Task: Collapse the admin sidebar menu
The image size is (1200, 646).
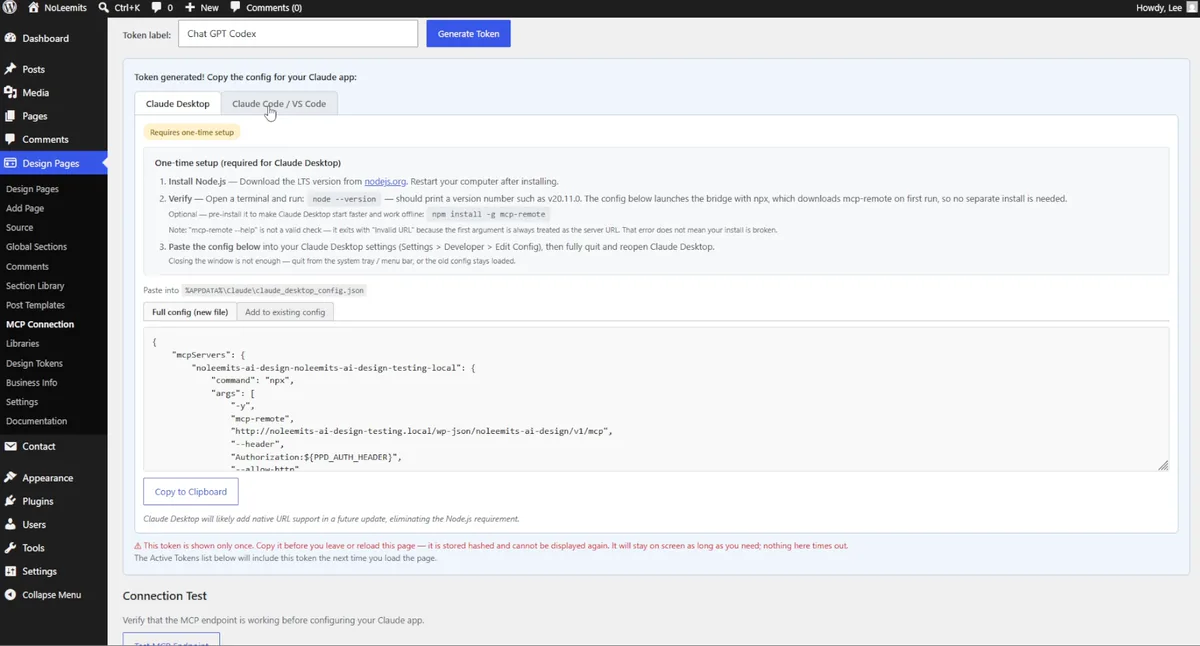Action: tap(53, 594)
